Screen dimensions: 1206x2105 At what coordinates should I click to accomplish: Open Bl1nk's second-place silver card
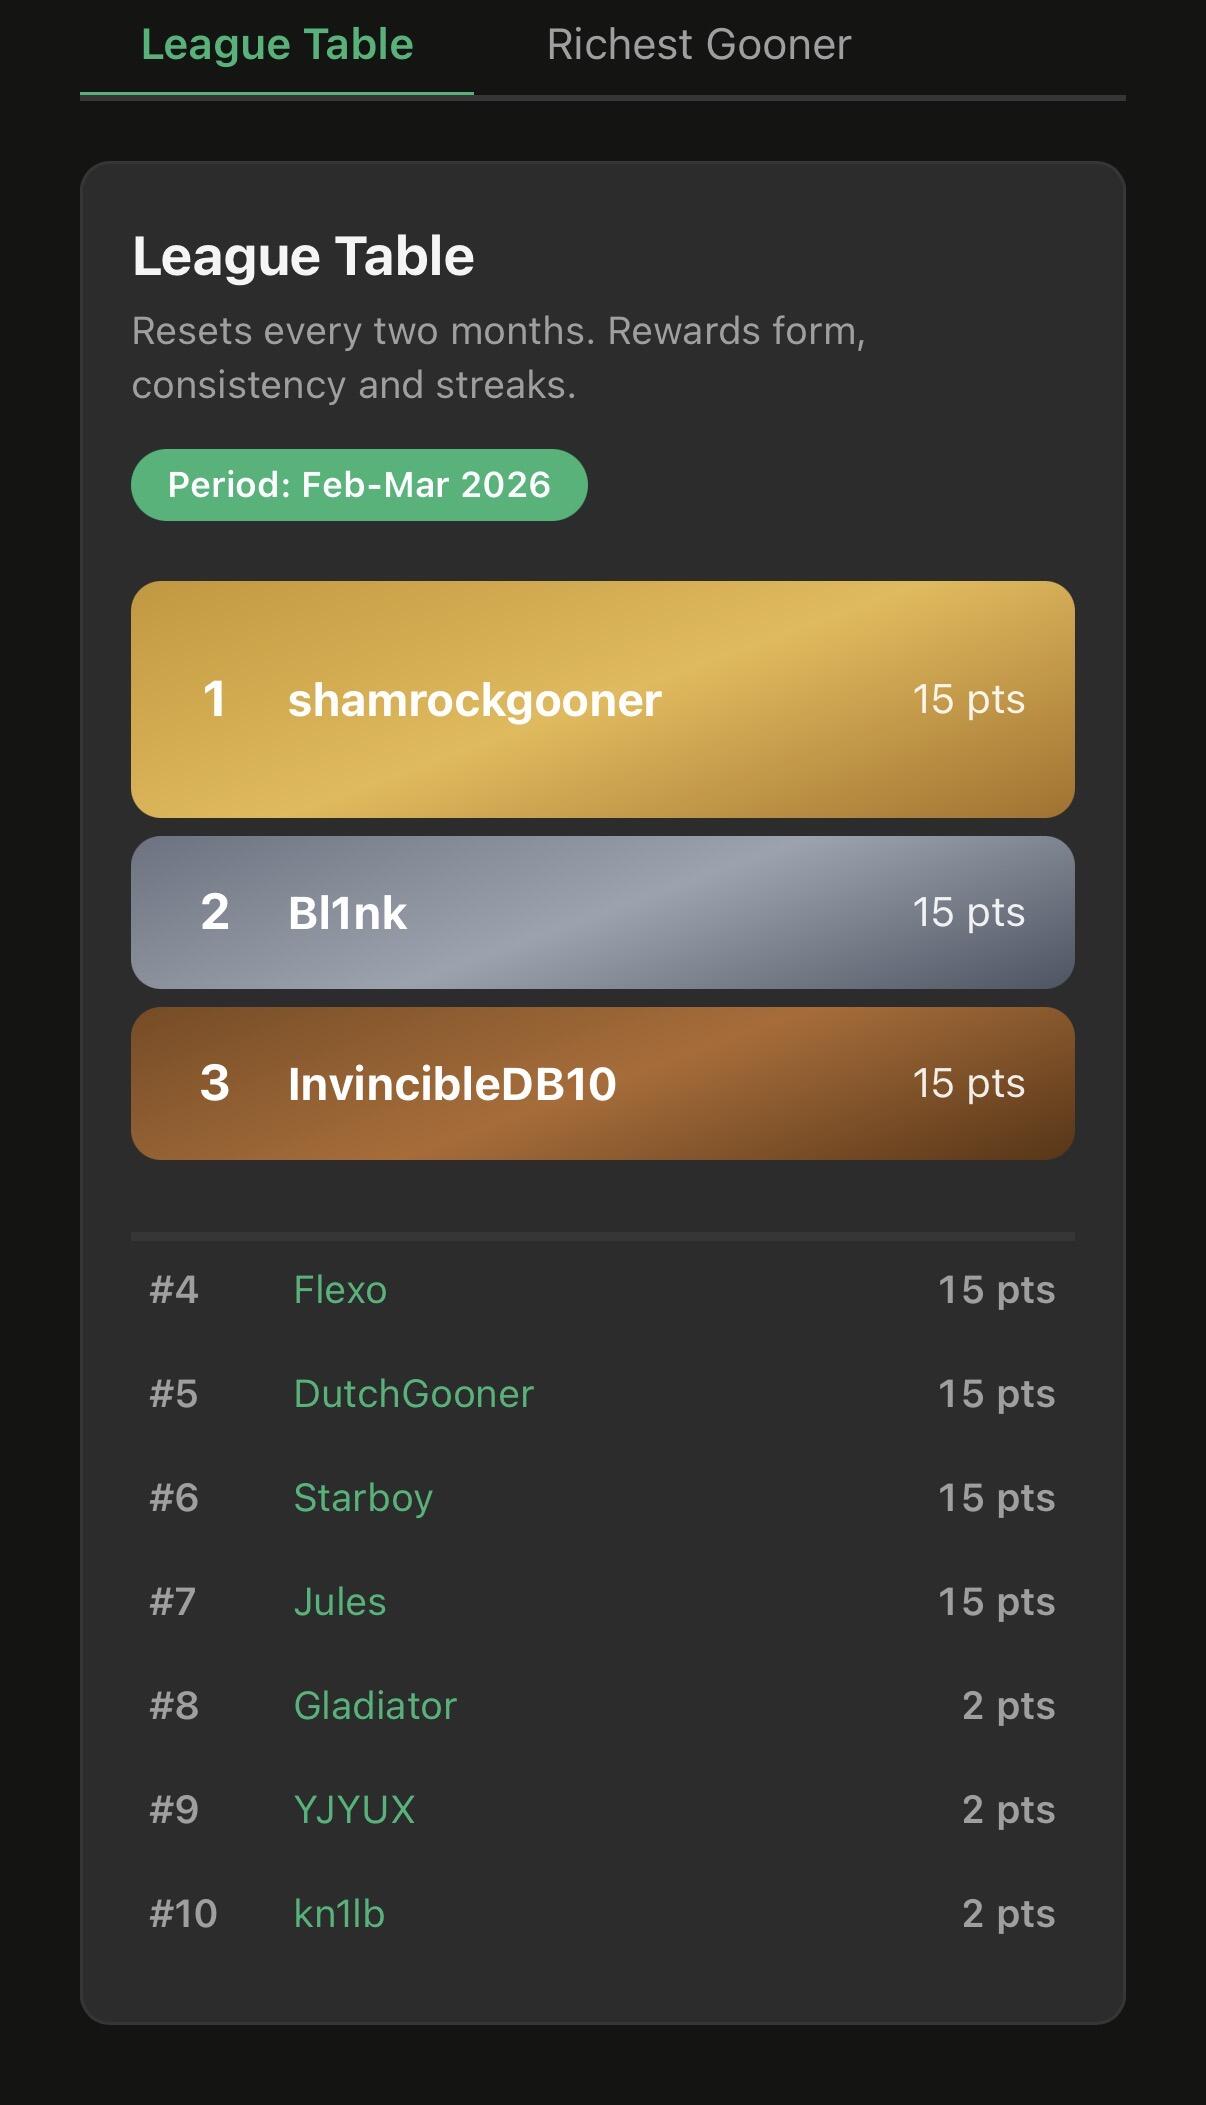(602, 912)
